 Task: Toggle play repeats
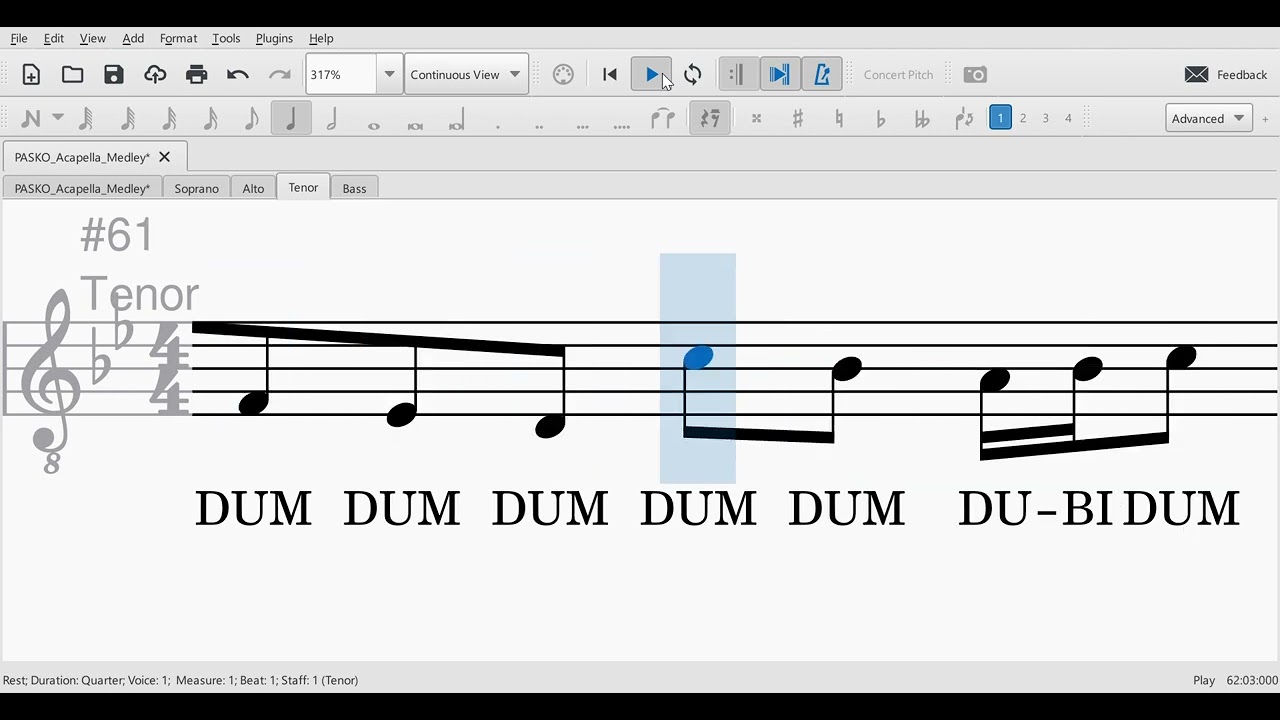coord(738,75)
